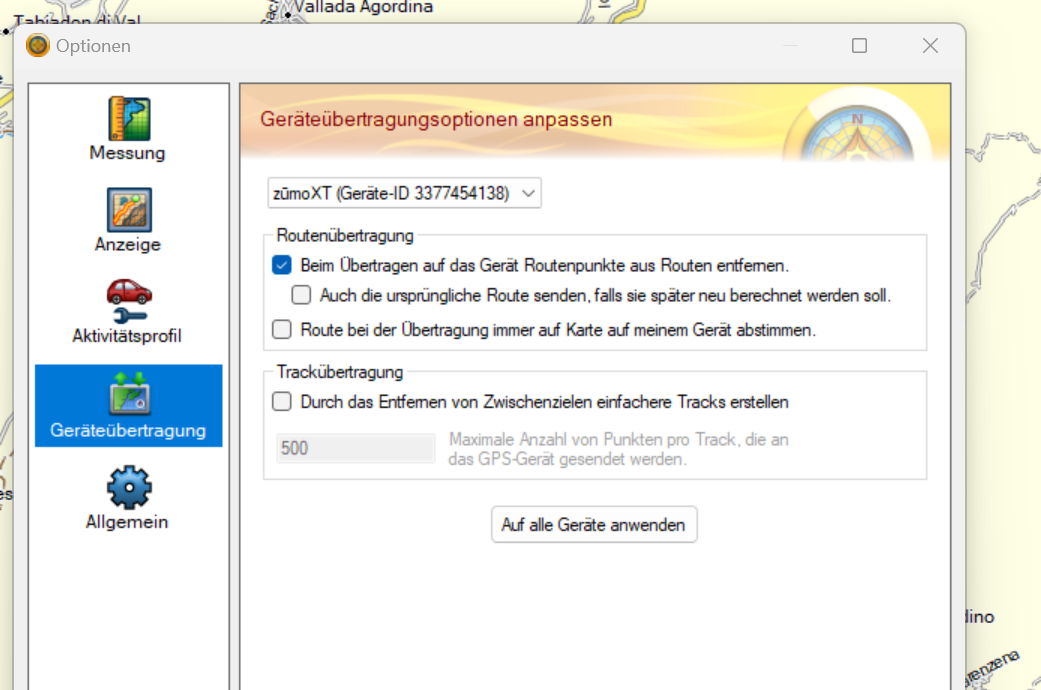
Task: Enable "Auch die ursprüngliche Route senden"
Action: point(301,295)
